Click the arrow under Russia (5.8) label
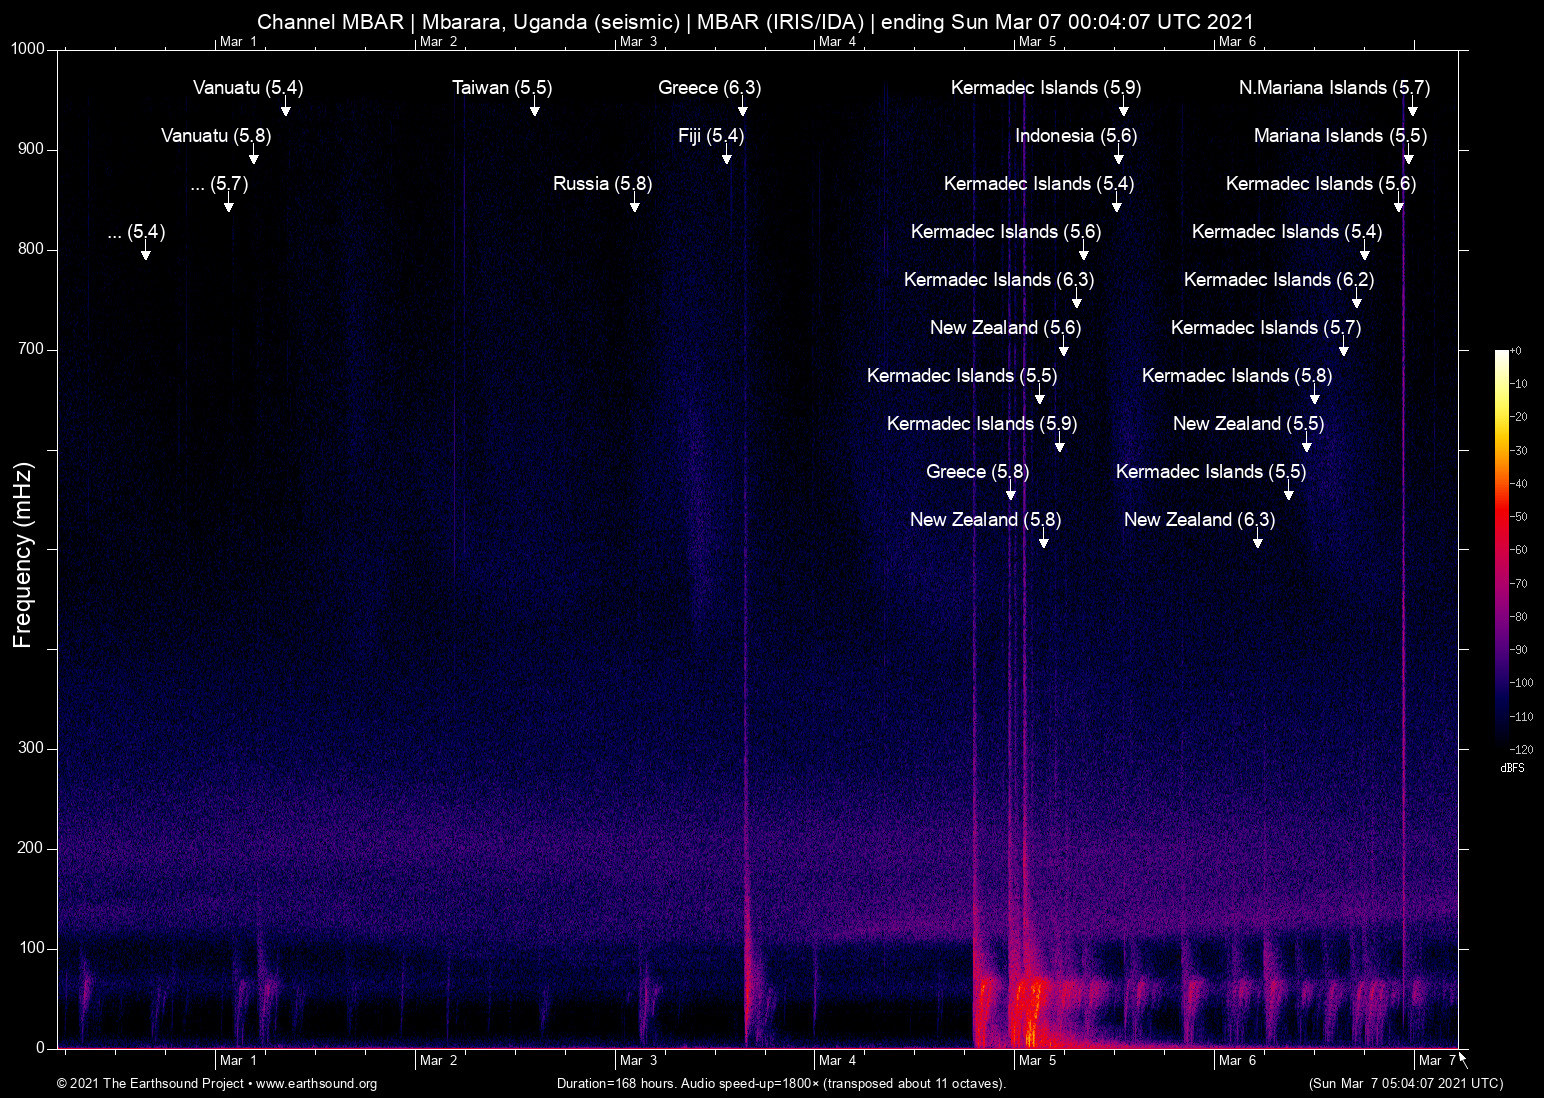The image size is (1544, 1098). pos(635,205)
